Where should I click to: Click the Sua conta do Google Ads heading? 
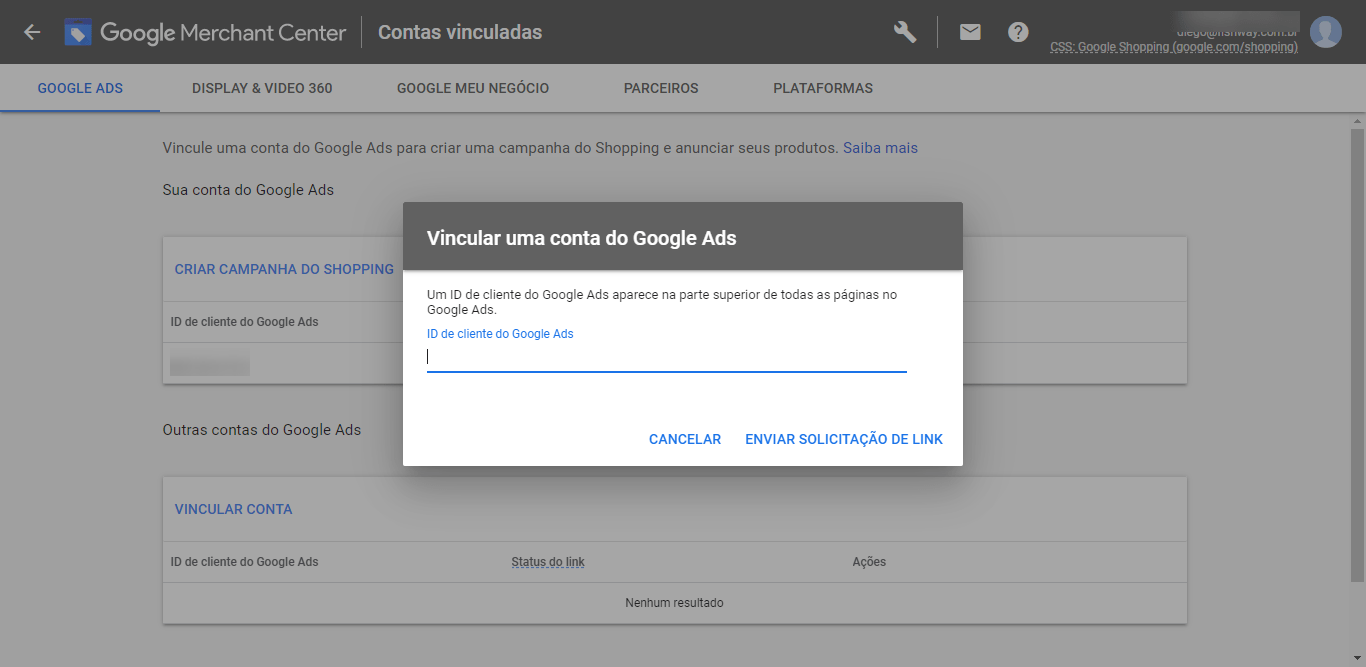pos(248,190)
